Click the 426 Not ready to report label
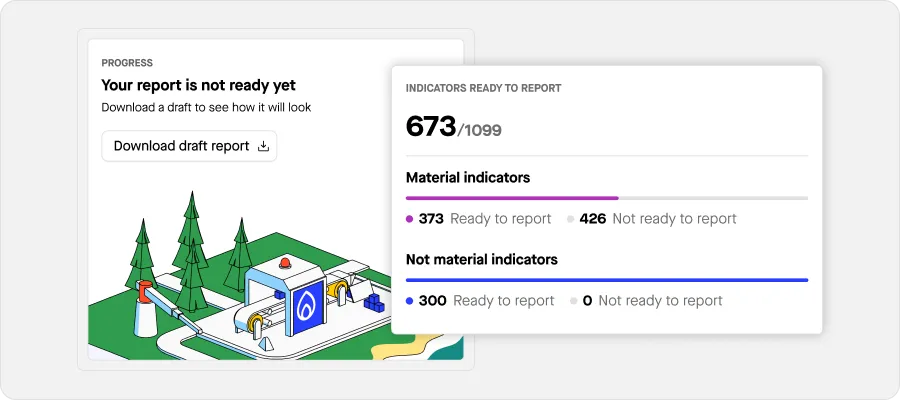 (658, 219)
